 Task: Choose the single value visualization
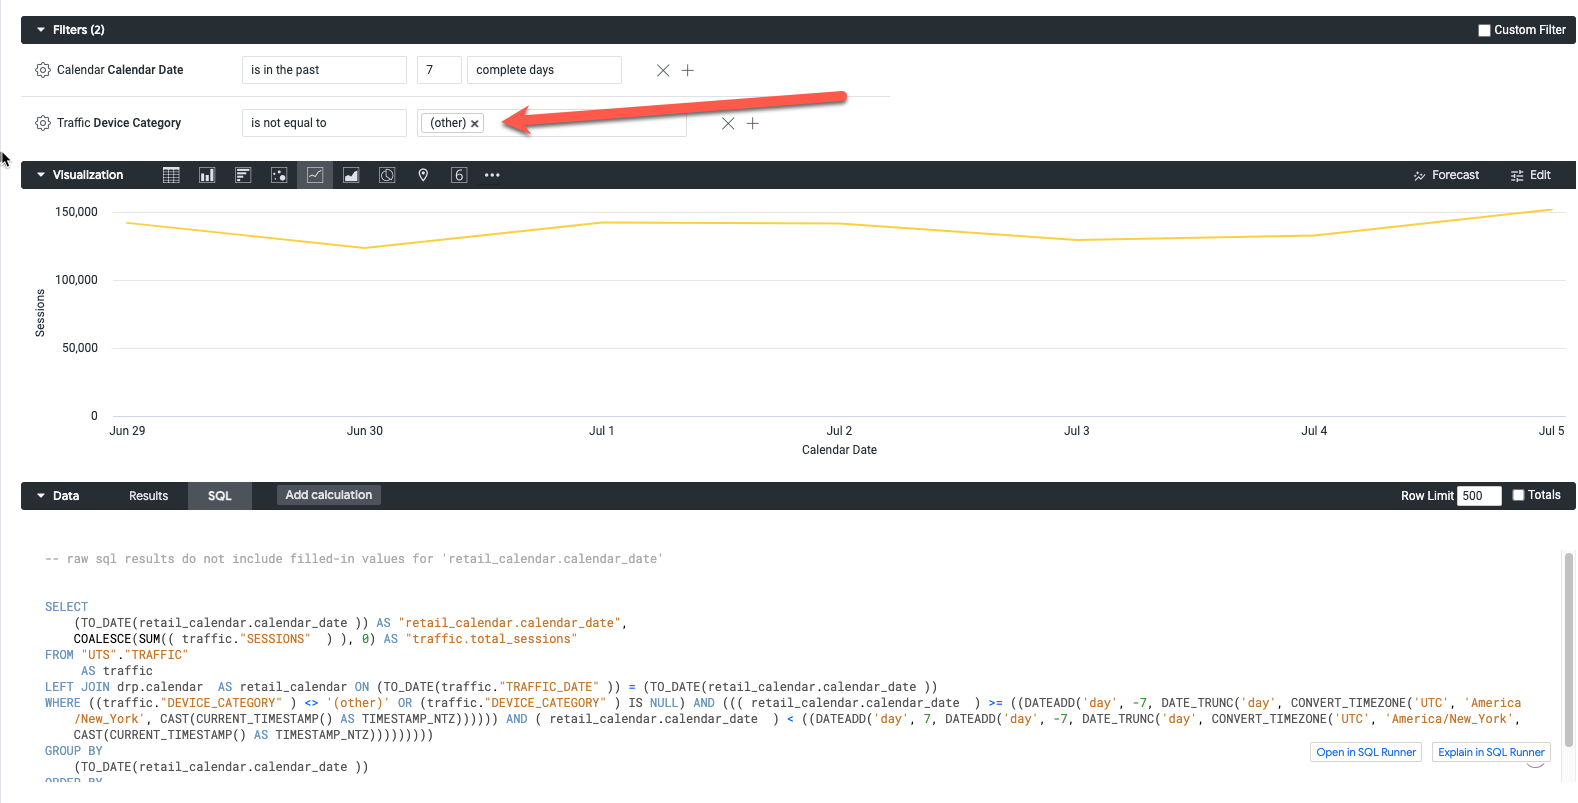click(459, 175)
